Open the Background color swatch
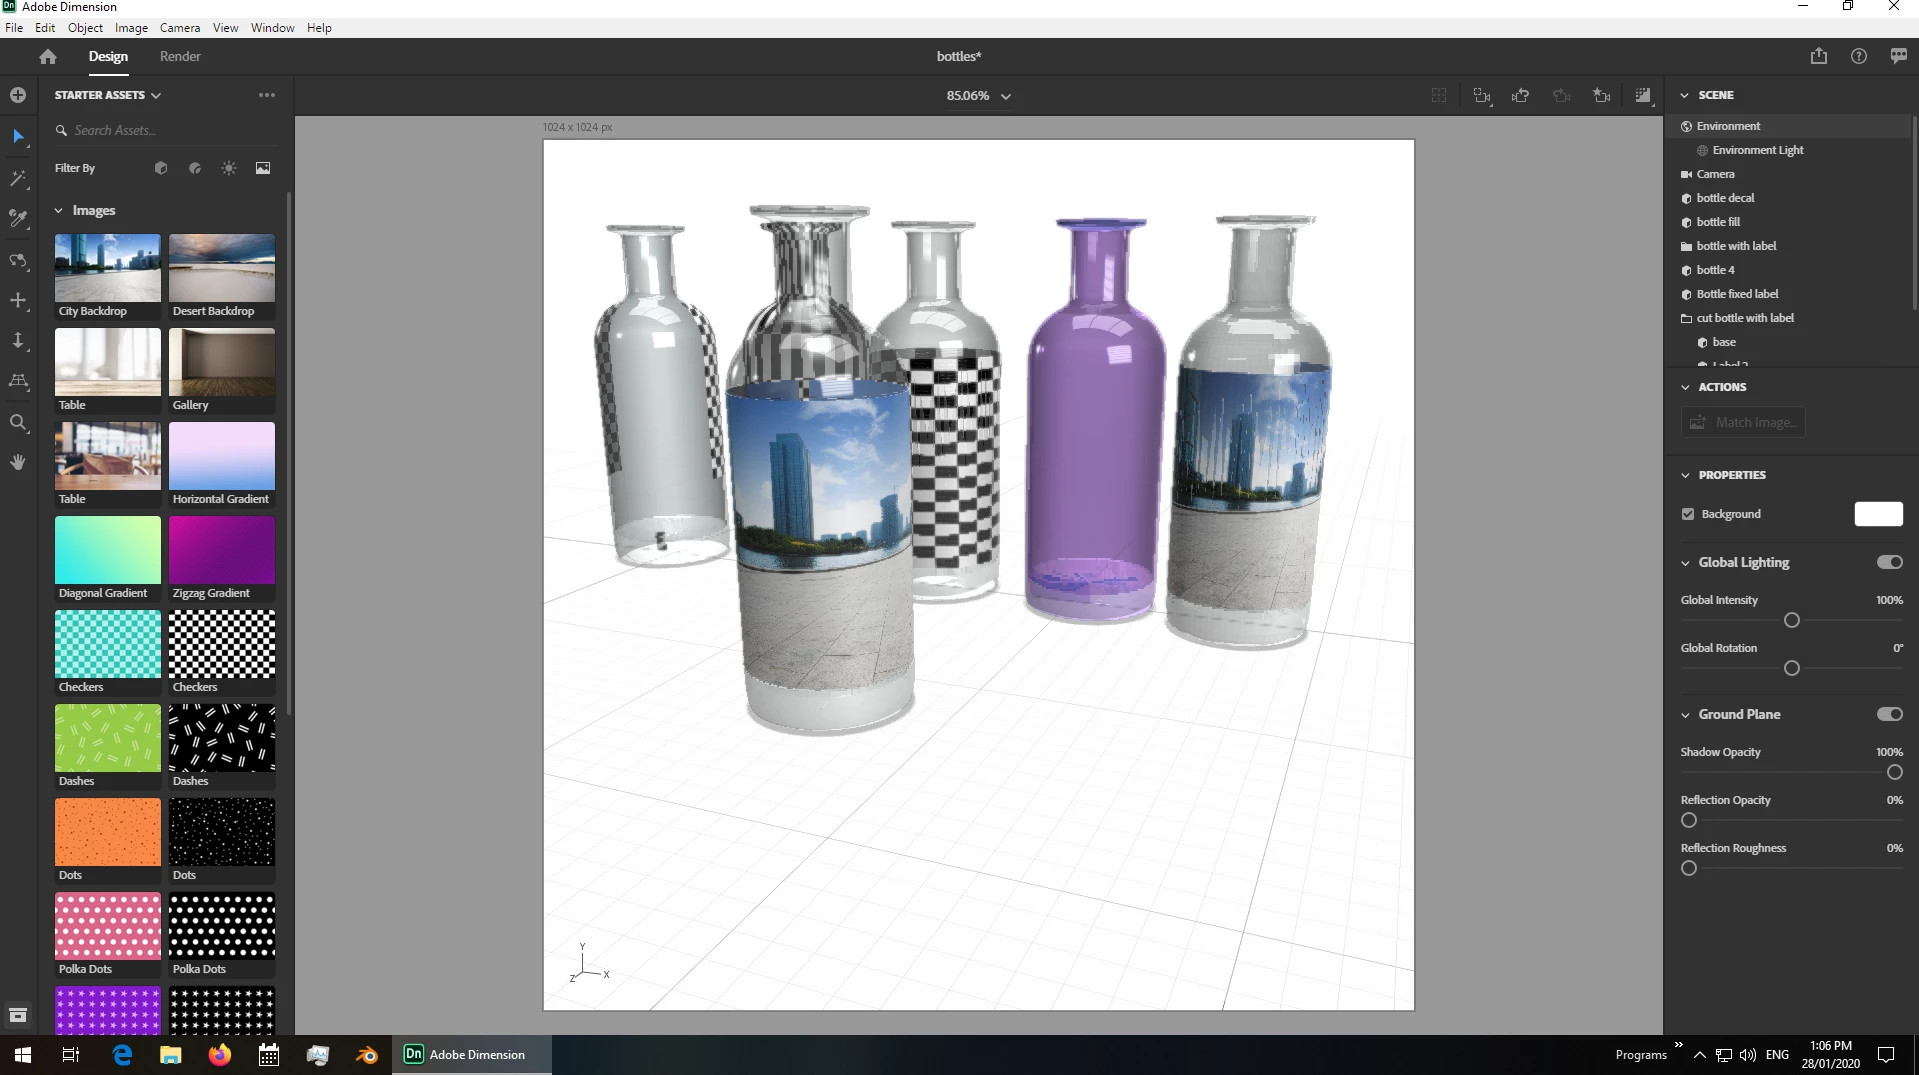Screen dimensions: 1919x1075 coord(1878,514)
